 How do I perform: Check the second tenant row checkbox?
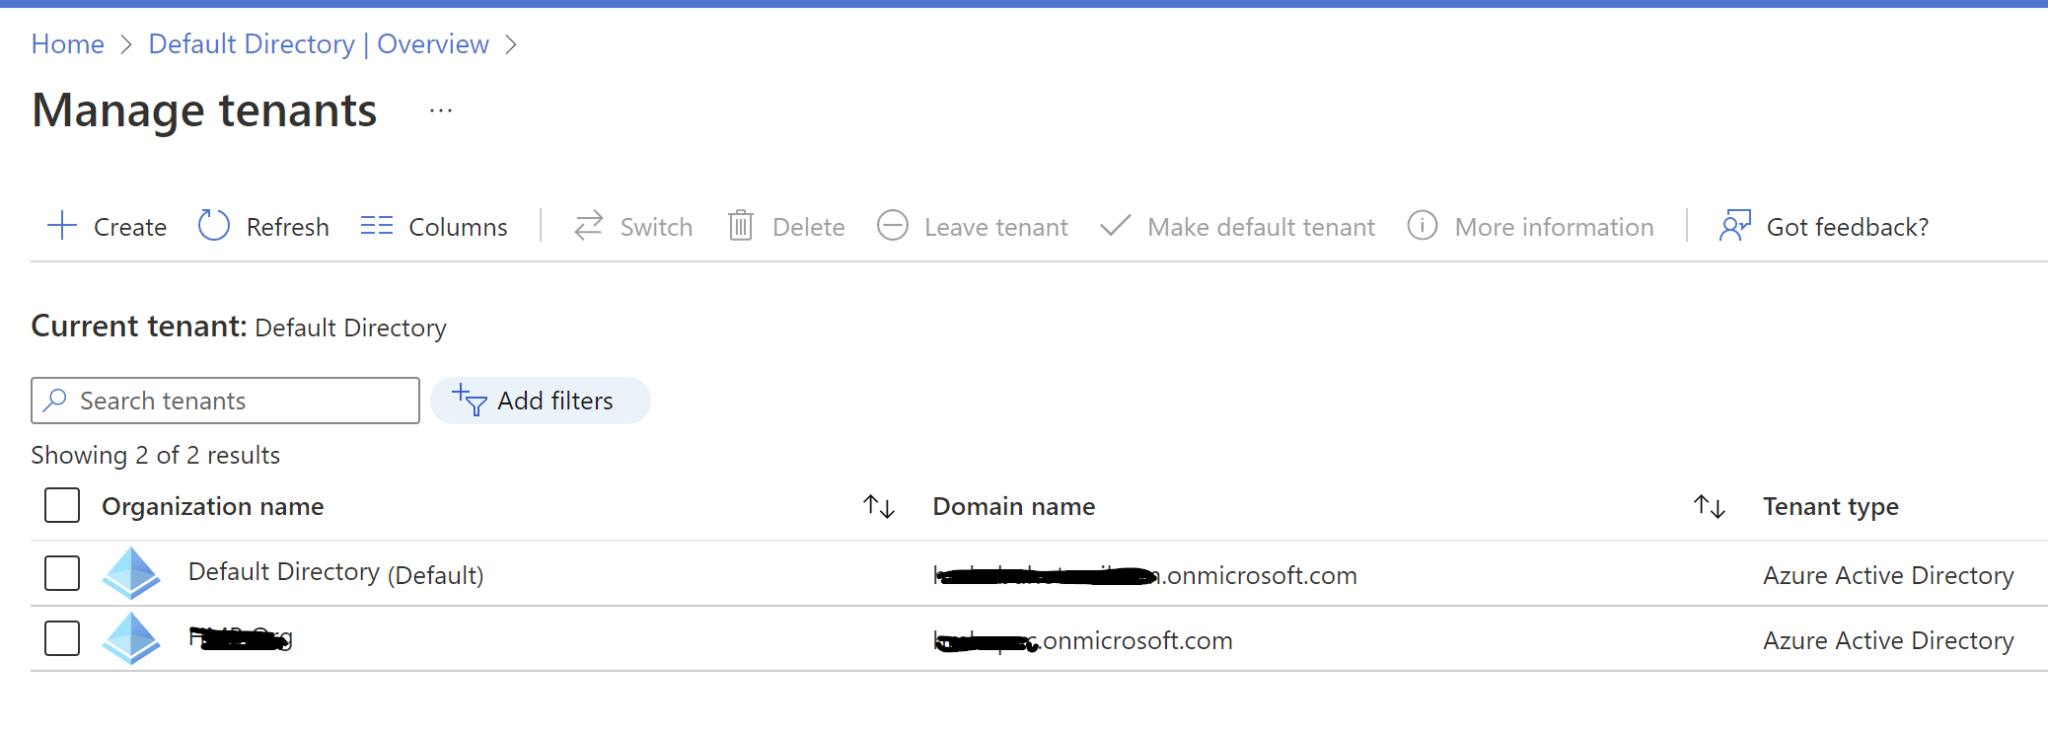(x=61, y=639)
